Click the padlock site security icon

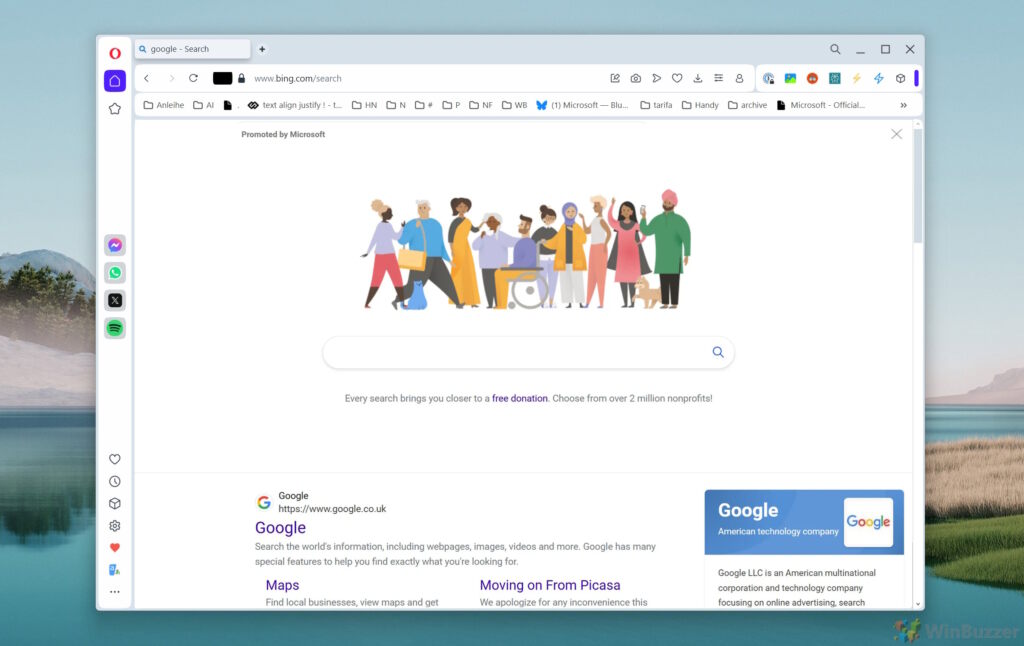[242, 78]
